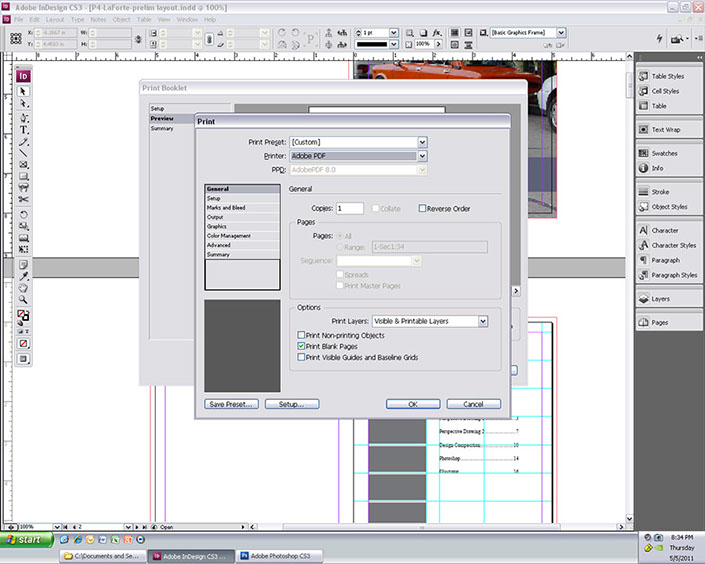Select the Scissors tool

(x=23, y=199)
